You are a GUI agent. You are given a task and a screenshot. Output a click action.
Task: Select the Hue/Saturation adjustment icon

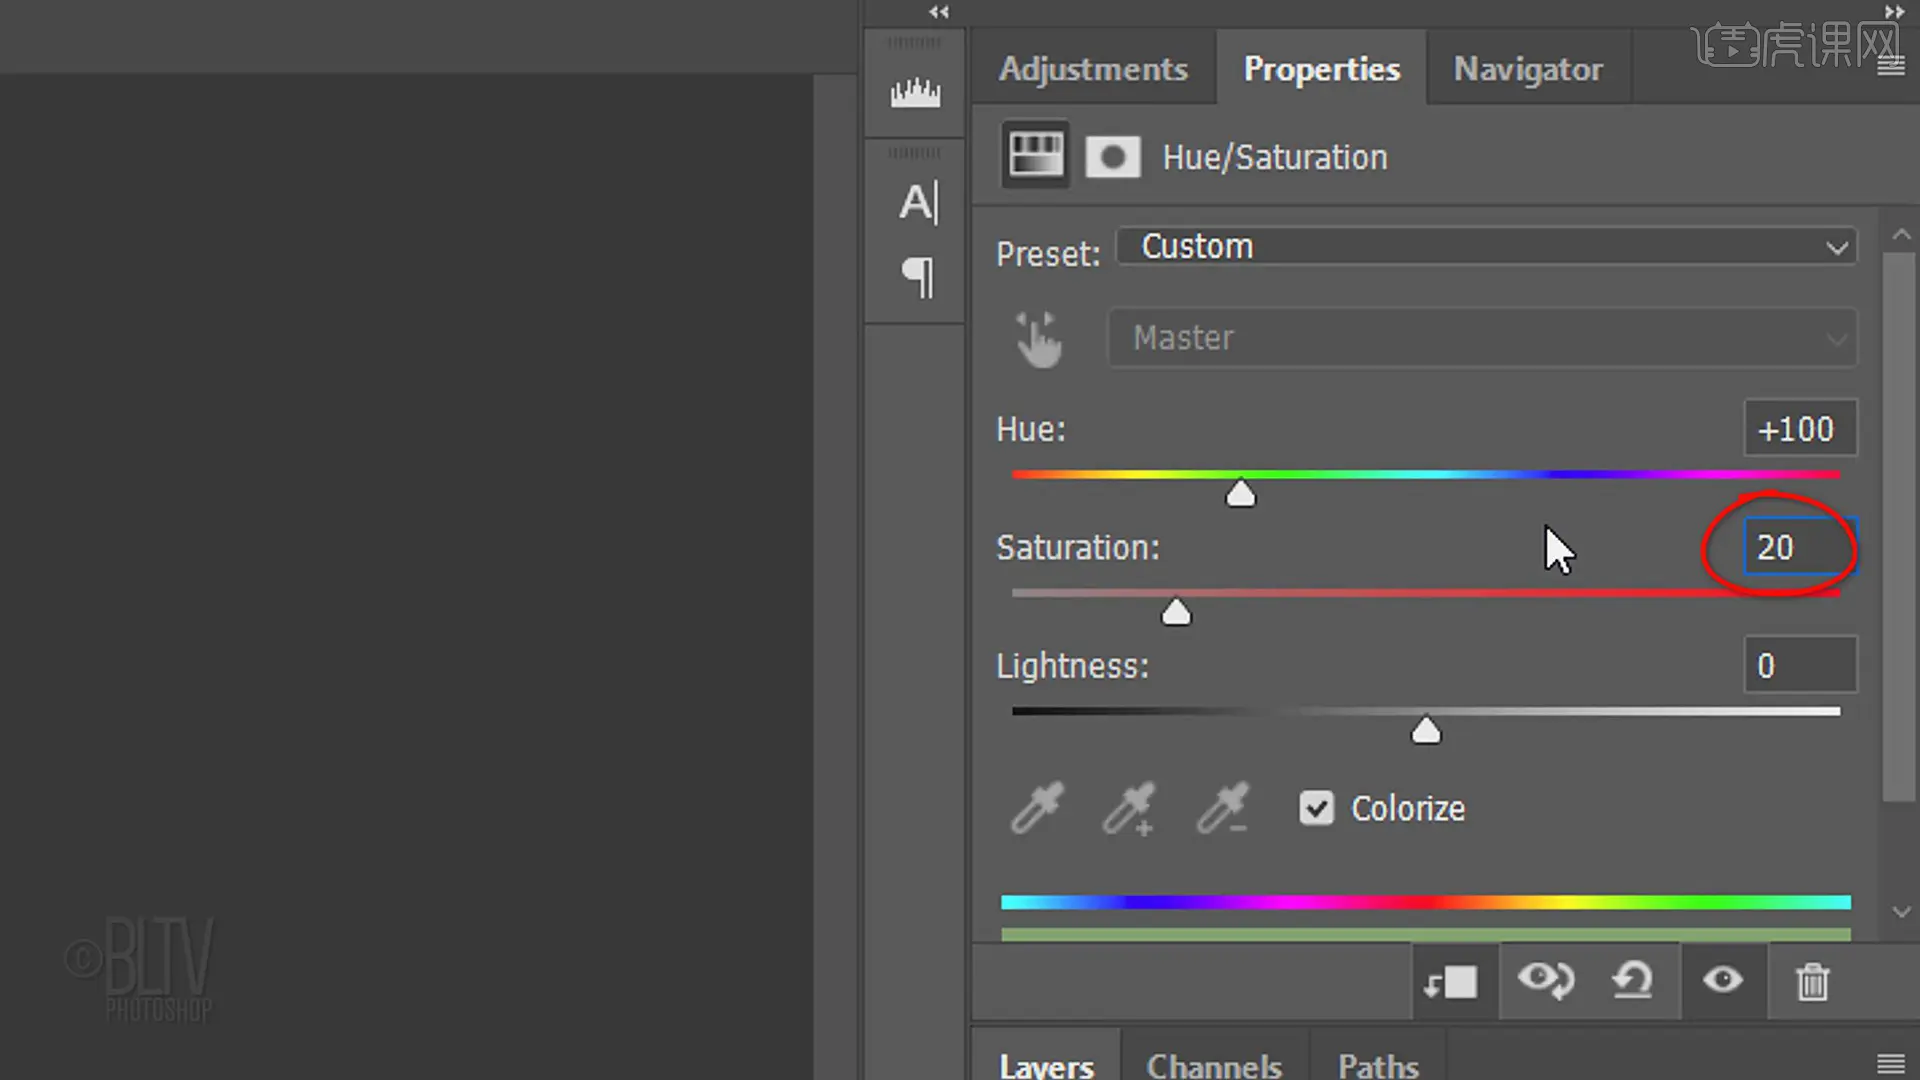pos(1036,156)
